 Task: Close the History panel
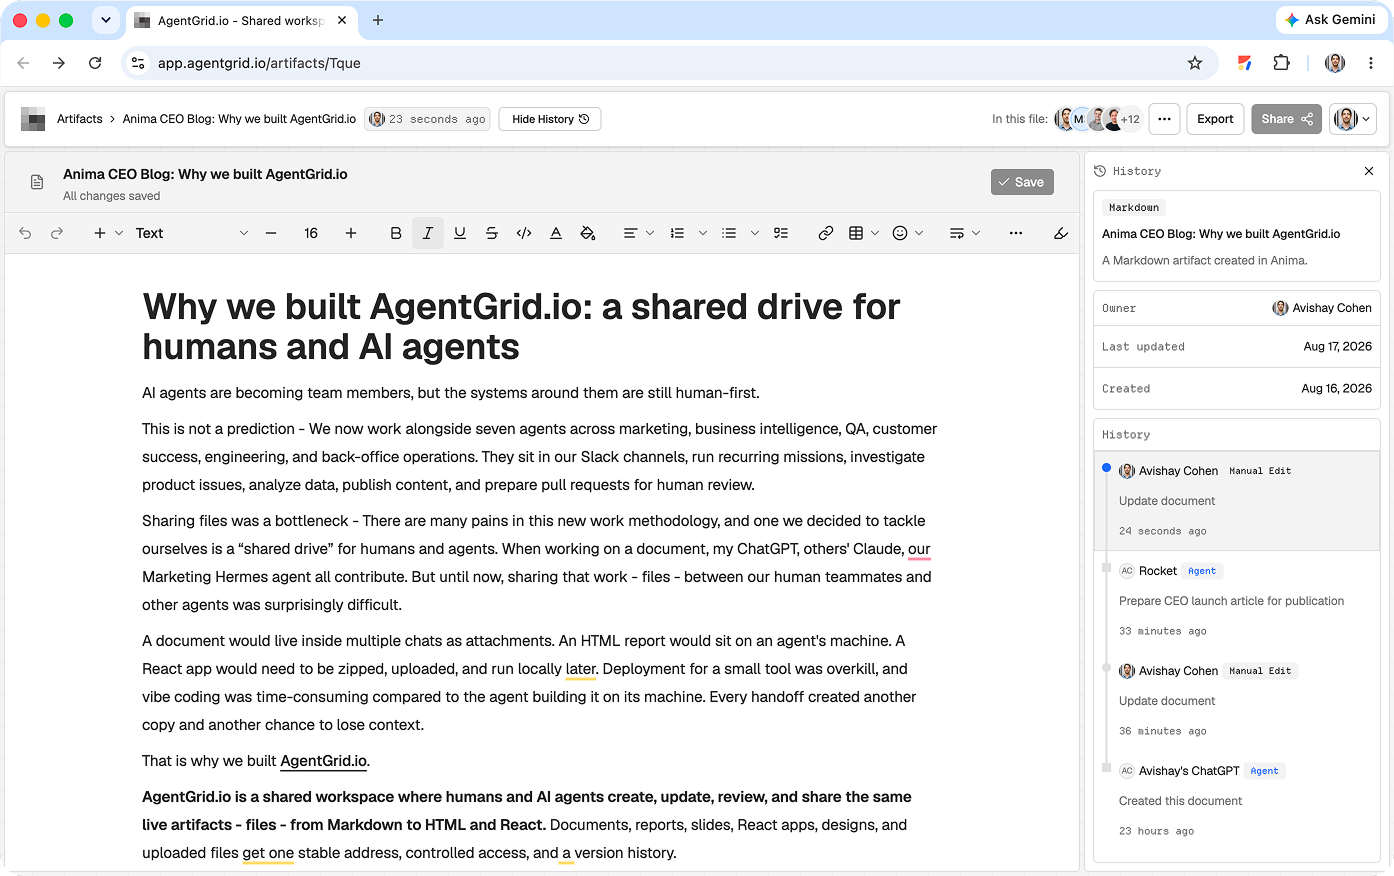[x=1369, y=171]
